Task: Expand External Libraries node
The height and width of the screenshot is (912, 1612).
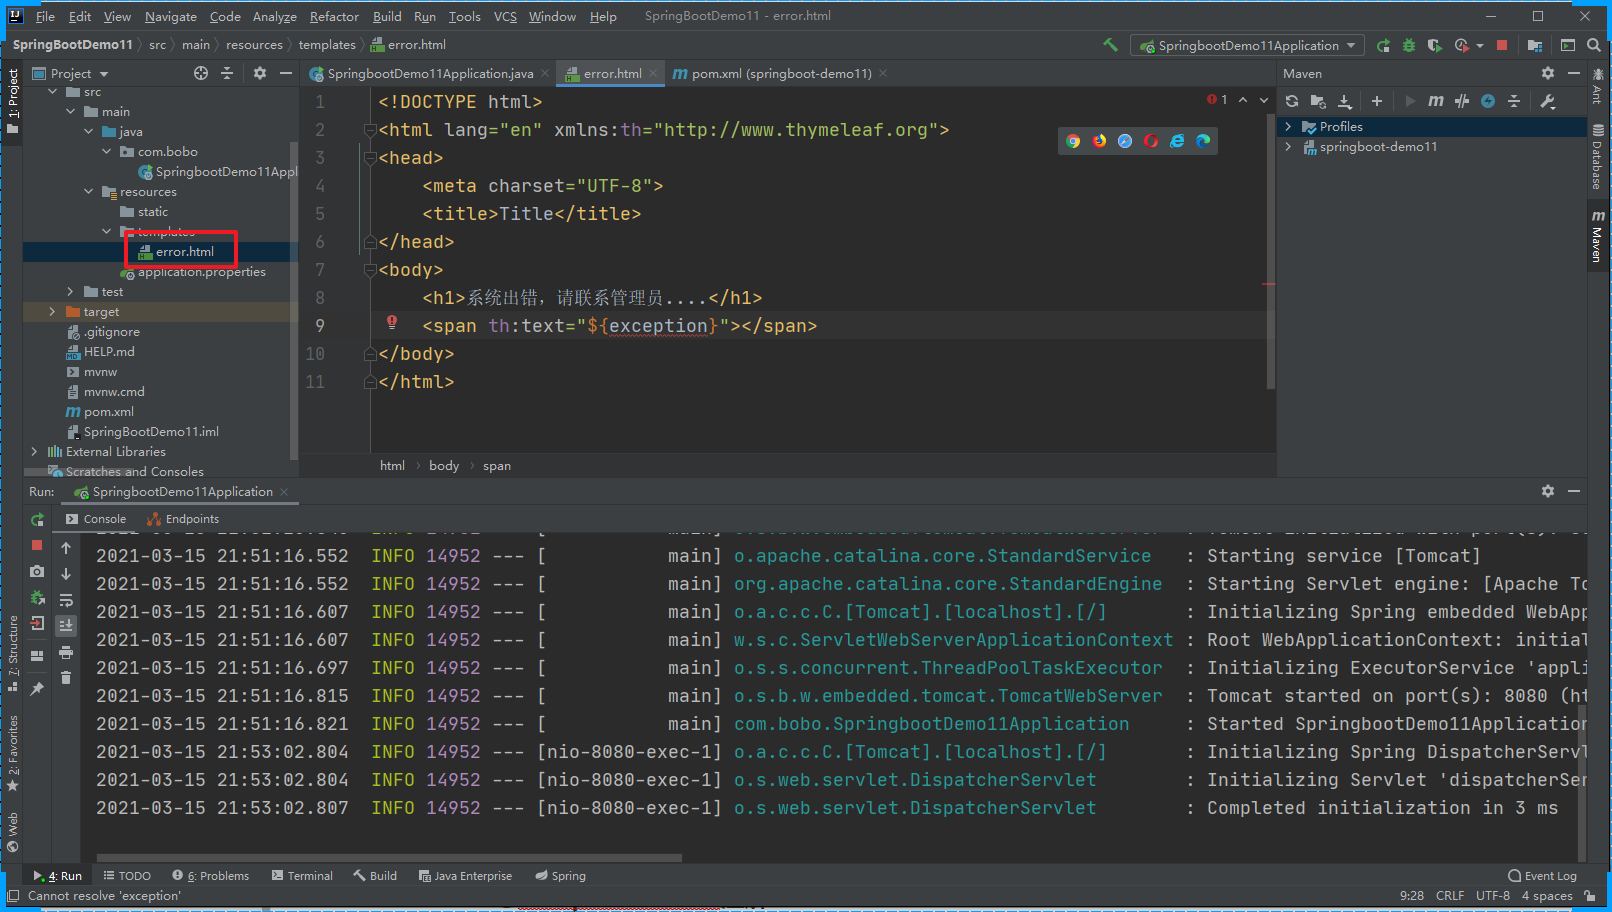Action: pos(34,452)
